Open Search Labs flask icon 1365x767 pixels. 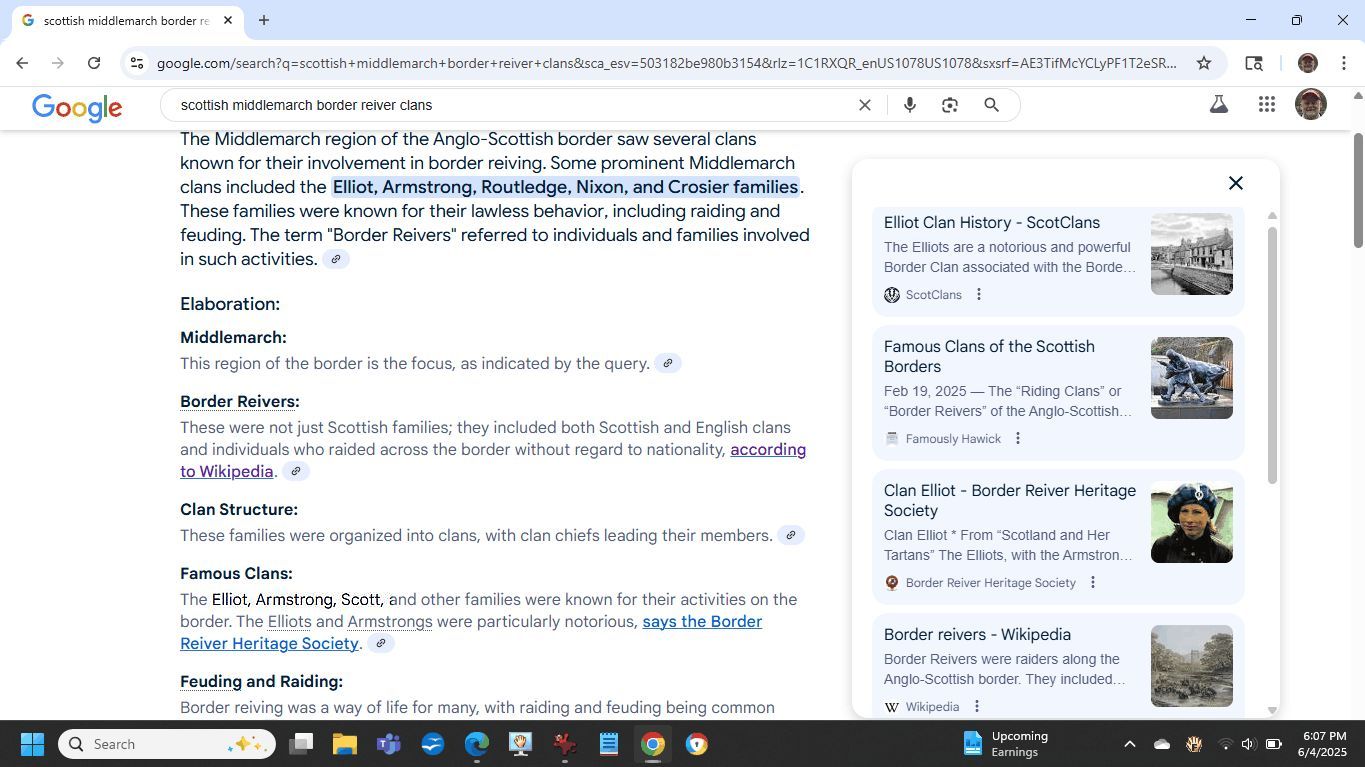(1218, 104)
